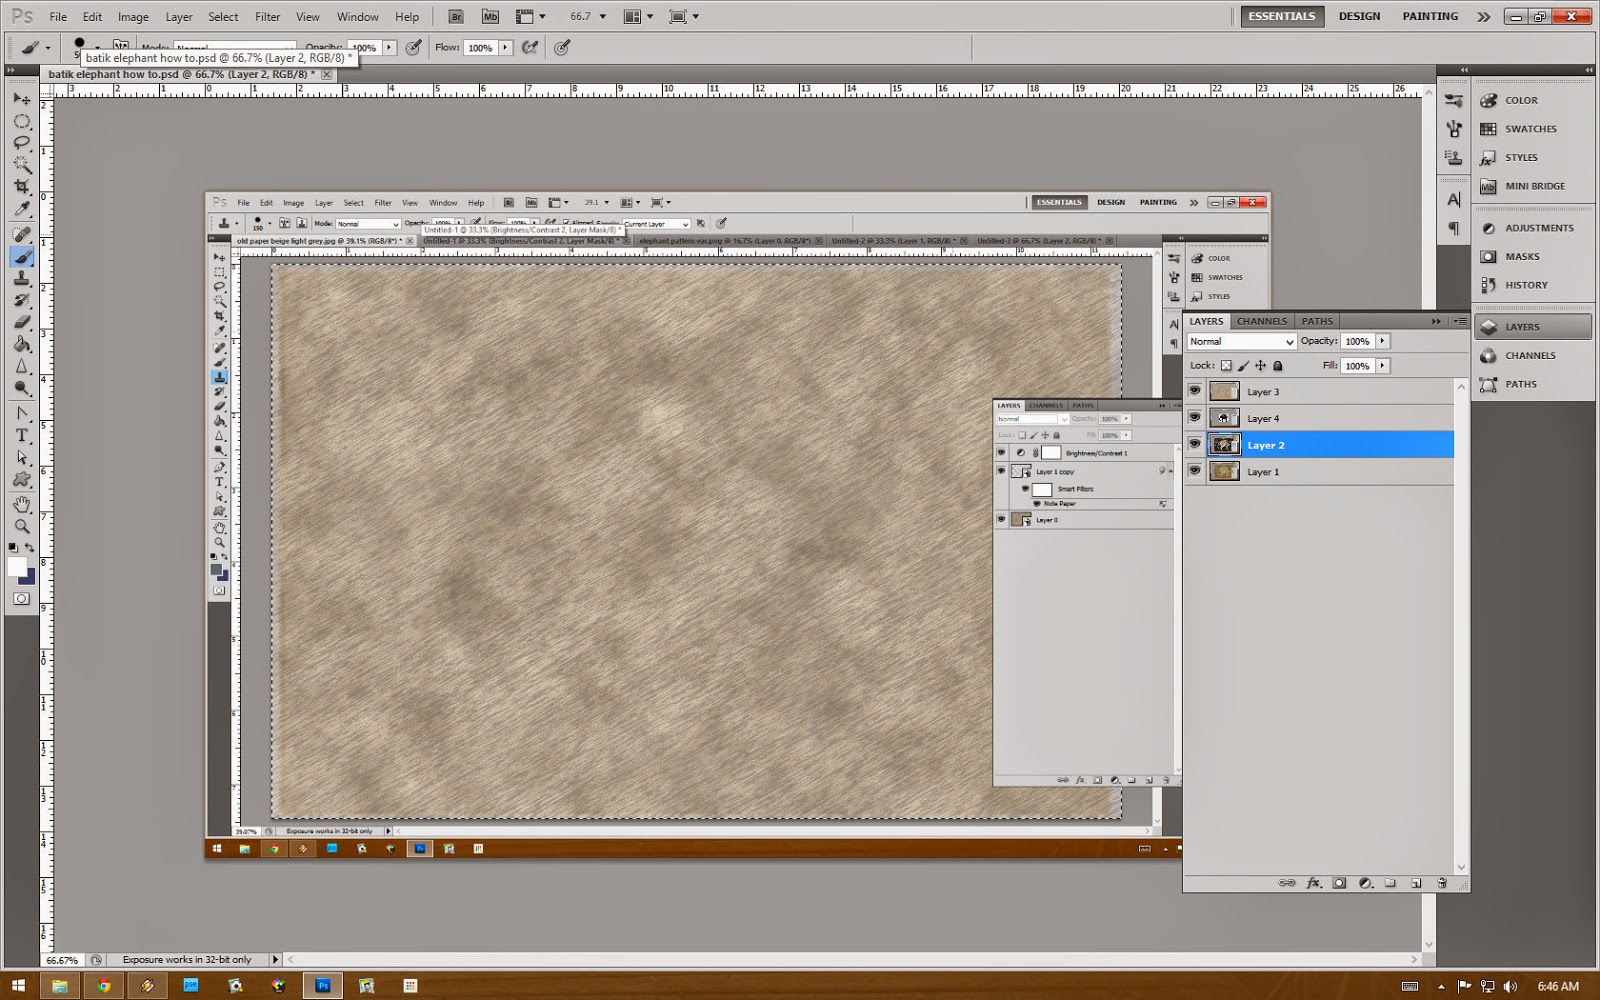Toggle visibility of Layer 4
The image size is (1600, 1000).
click(x=1195, y=418)
